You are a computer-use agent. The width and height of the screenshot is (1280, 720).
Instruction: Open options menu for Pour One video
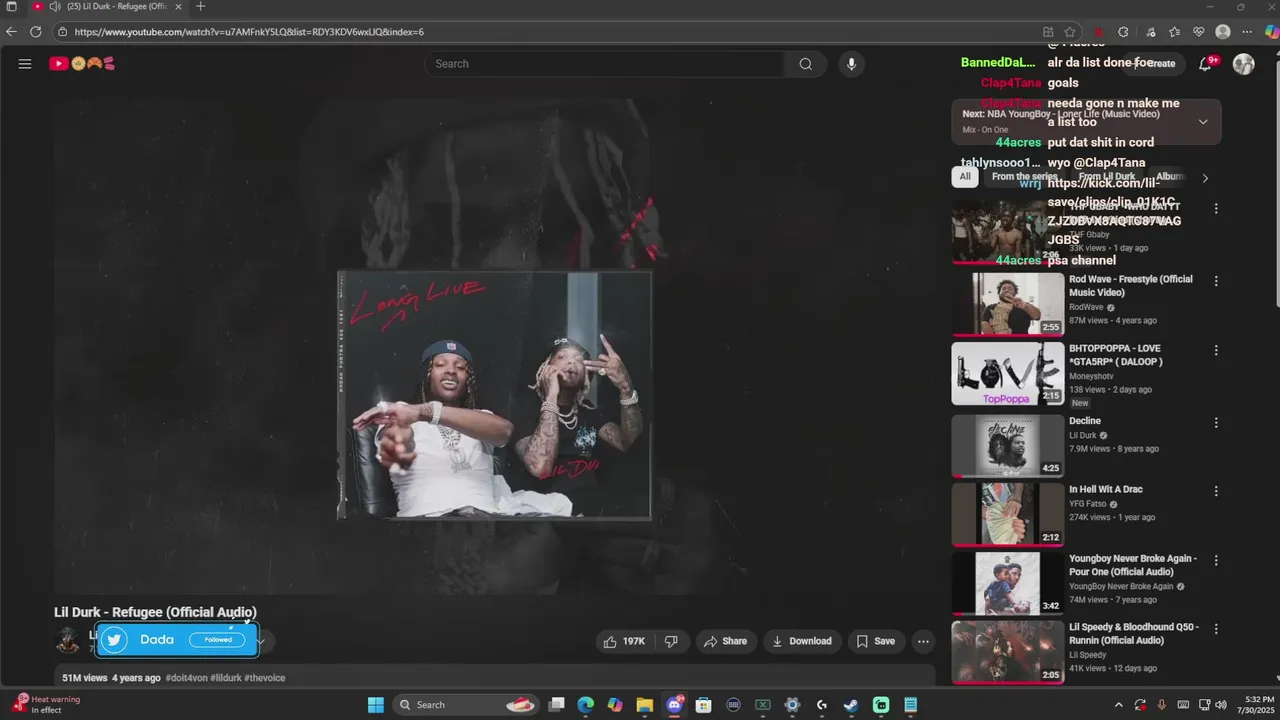pyautogui.click(x=1216, y=560)
